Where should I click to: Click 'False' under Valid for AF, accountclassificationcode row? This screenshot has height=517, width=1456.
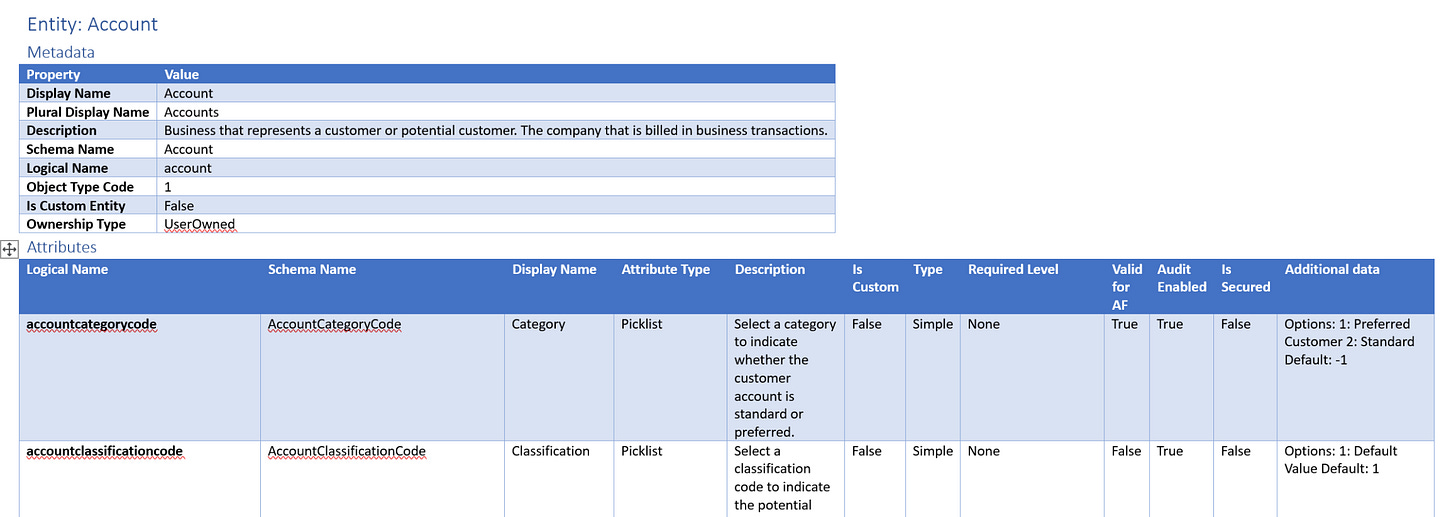[1126, 451]
